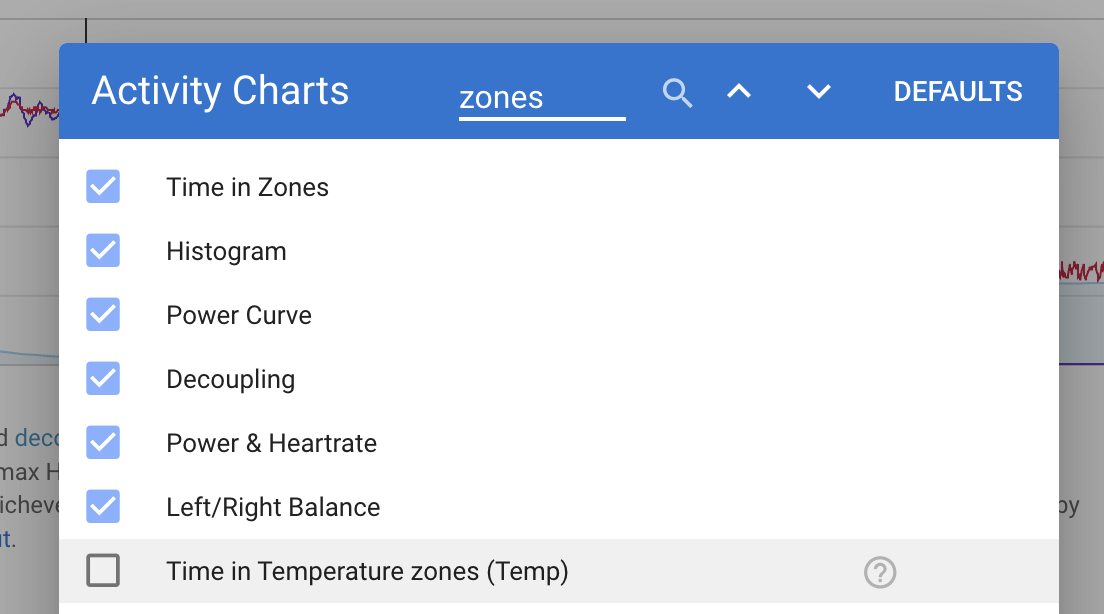
Task: Open help for Time in Temperature zones
Action: click(879, 572)
